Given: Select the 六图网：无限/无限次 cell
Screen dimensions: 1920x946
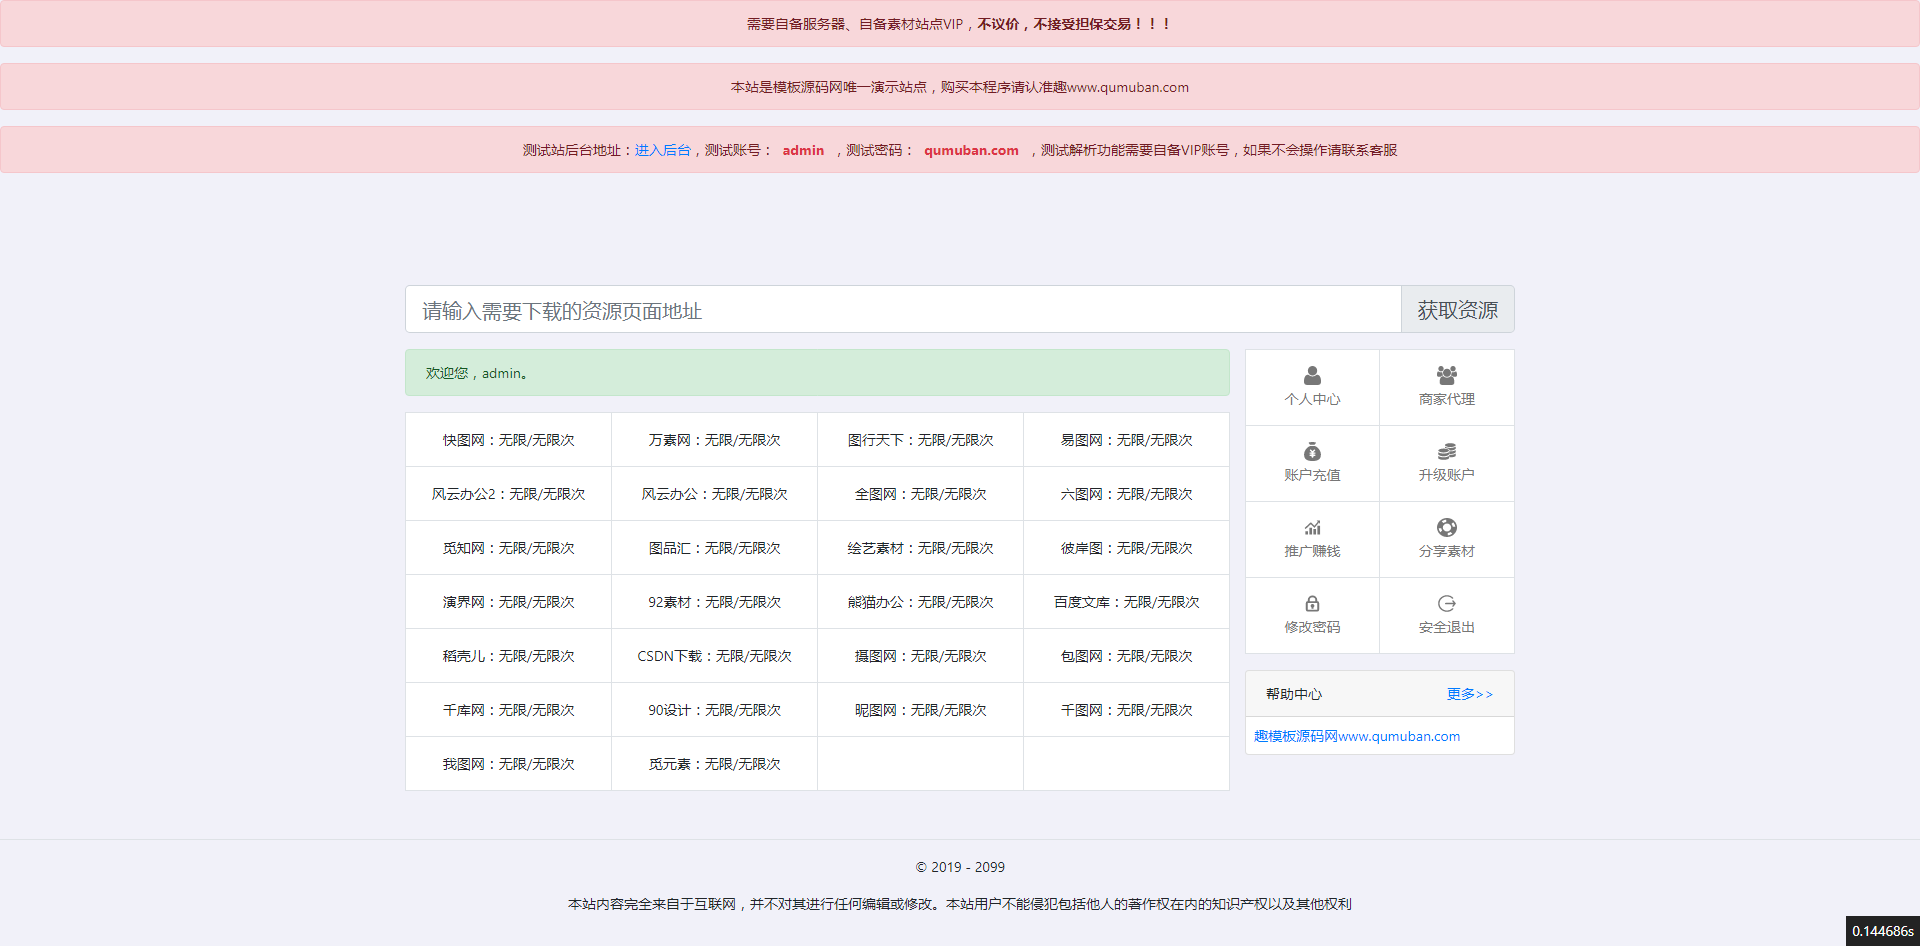Looking at the screenshot, I should pyautogui.click(x=1126, y=494).
